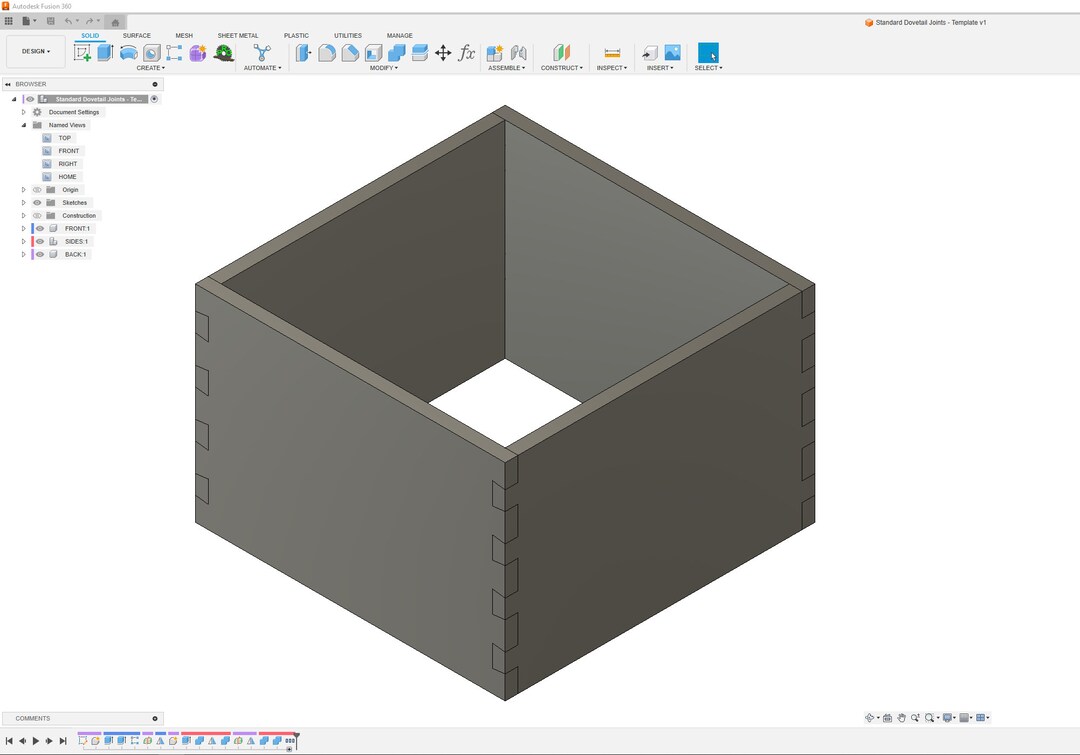Viewport: 1080px width, 755px height.
Task: Click the Orbit icon in navigation bar
Action: 870,718
